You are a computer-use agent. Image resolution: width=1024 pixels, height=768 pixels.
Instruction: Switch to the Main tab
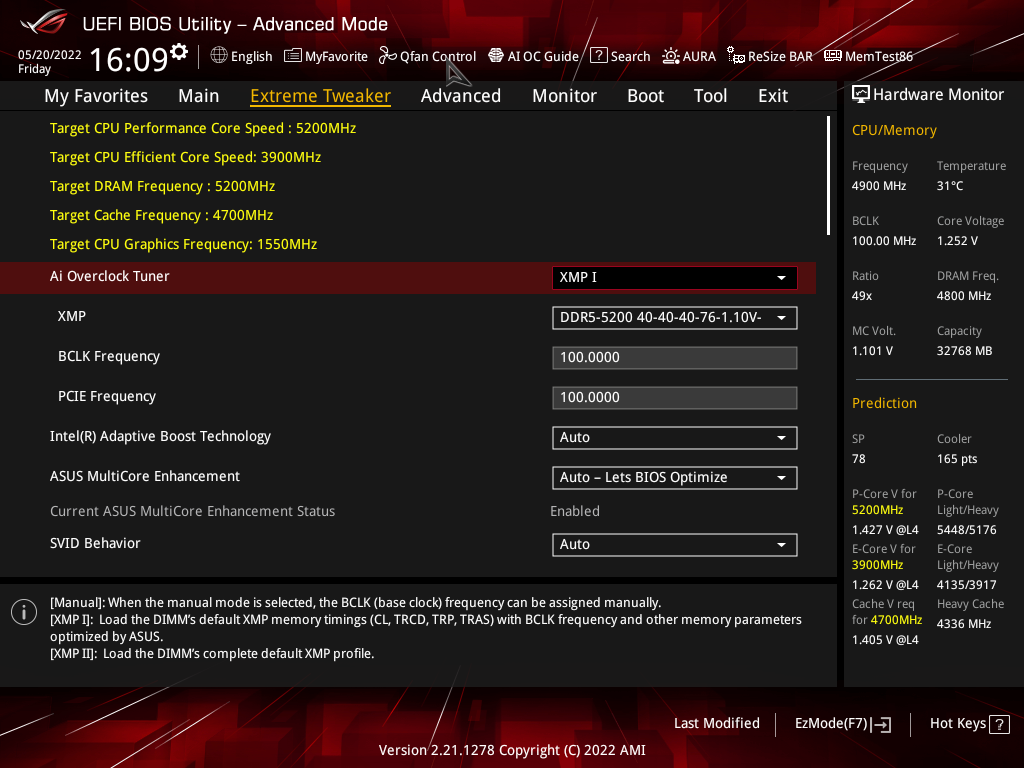pos(199,96)
